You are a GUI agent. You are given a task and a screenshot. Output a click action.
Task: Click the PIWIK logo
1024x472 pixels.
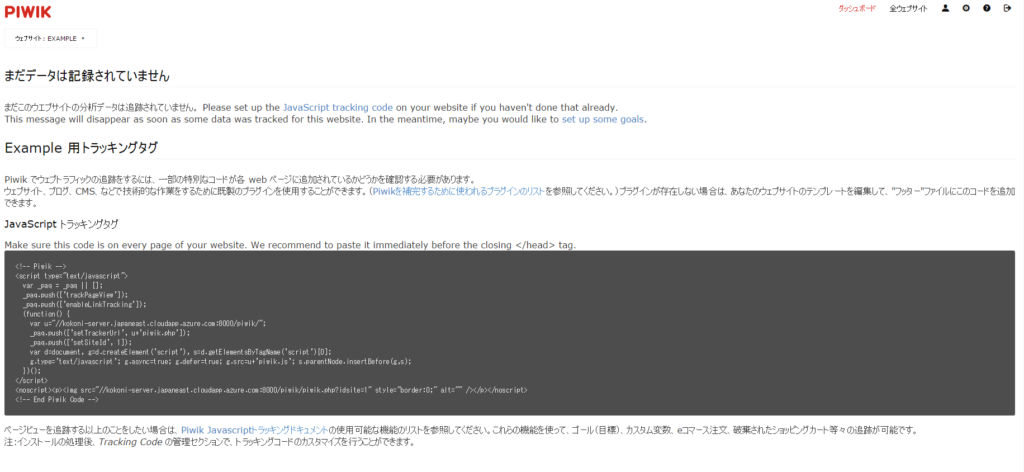[x=27, y=11]
